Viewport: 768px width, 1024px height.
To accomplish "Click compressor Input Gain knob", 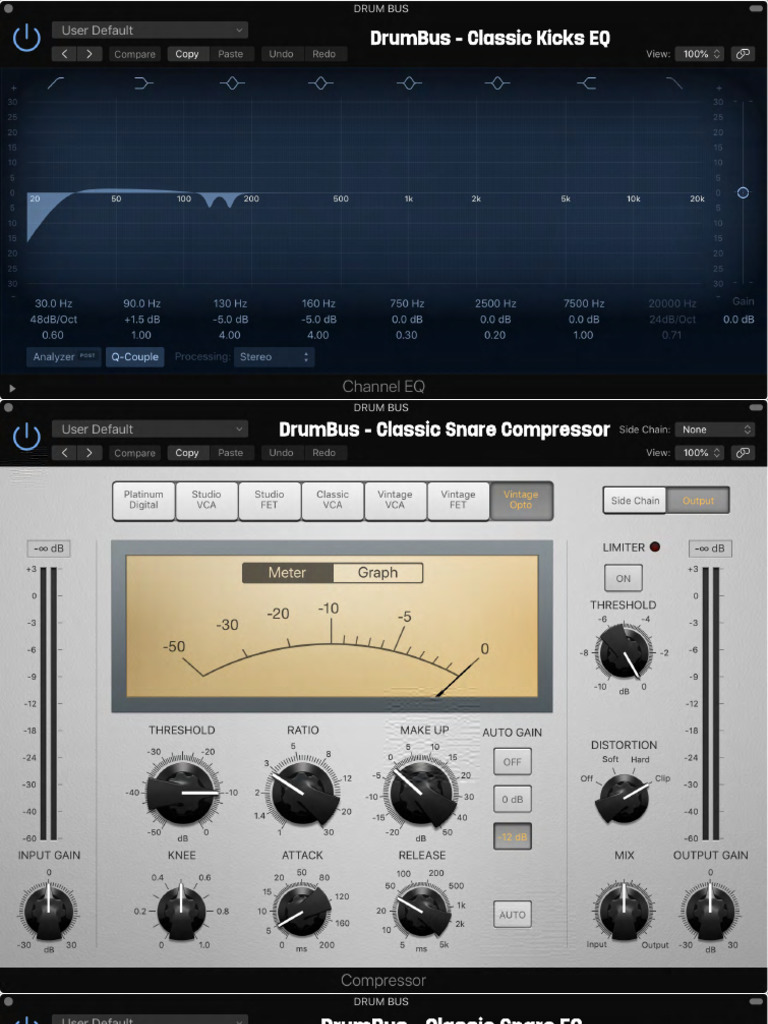I will click(48, 909).
